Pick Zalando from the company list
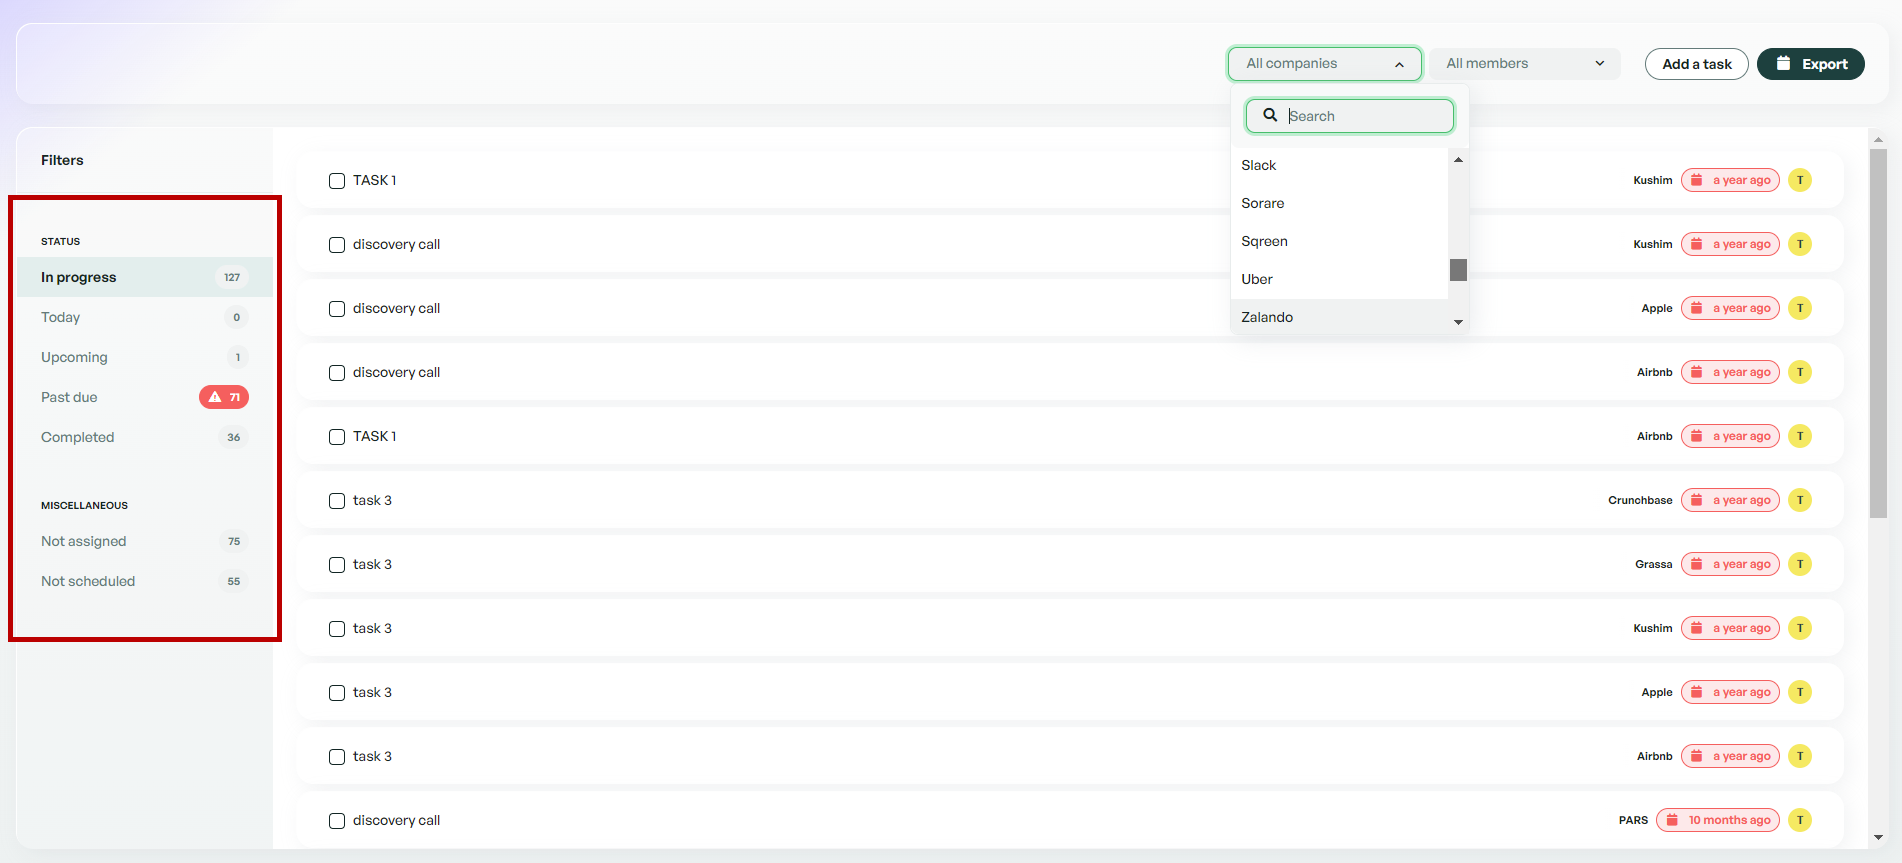Screen dimensions: 1902x863 coord(1339,317)
